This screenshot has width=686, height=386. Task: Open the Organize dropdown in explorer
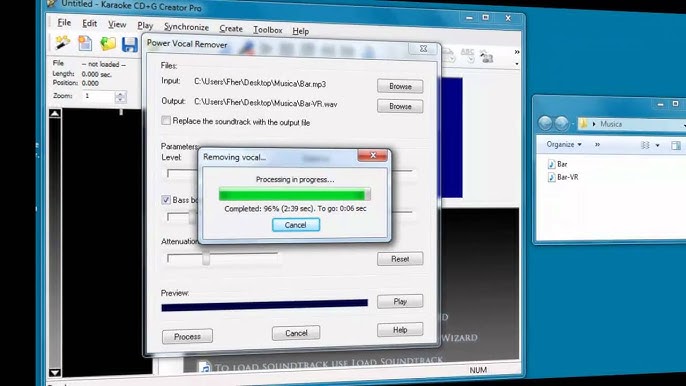click(x=564, y=144)
